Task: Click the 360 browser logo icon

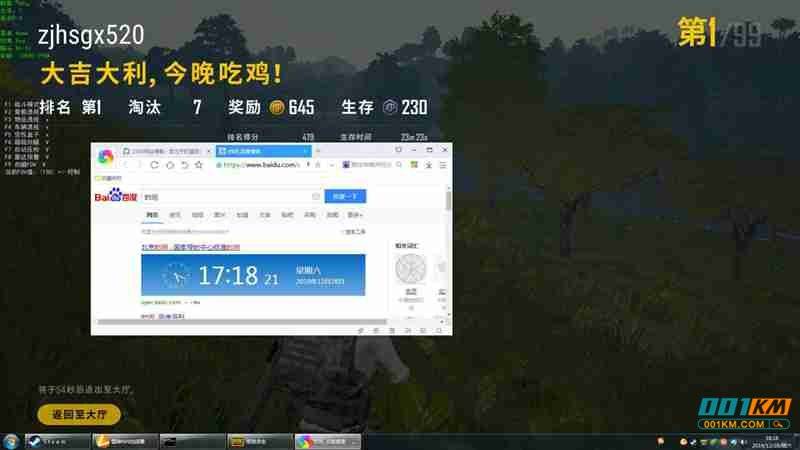Action: click(x=106, y=157)
